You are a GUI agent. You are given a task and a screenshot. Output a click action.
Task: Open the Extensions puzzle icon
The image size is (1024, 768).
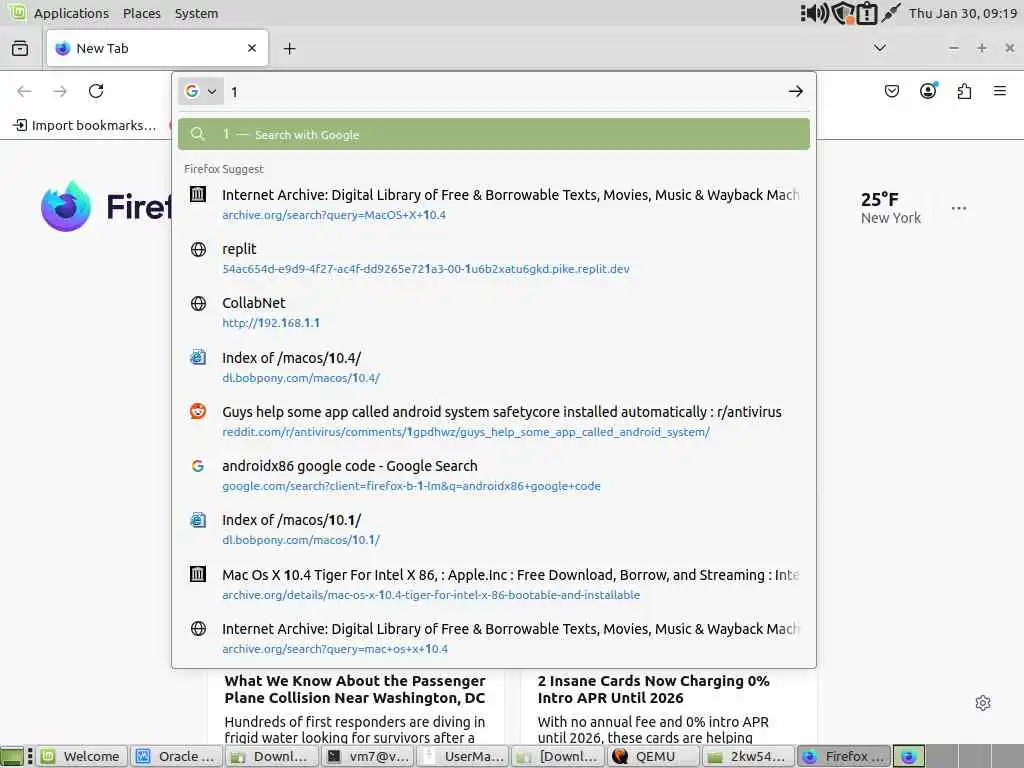pos(964,91)
